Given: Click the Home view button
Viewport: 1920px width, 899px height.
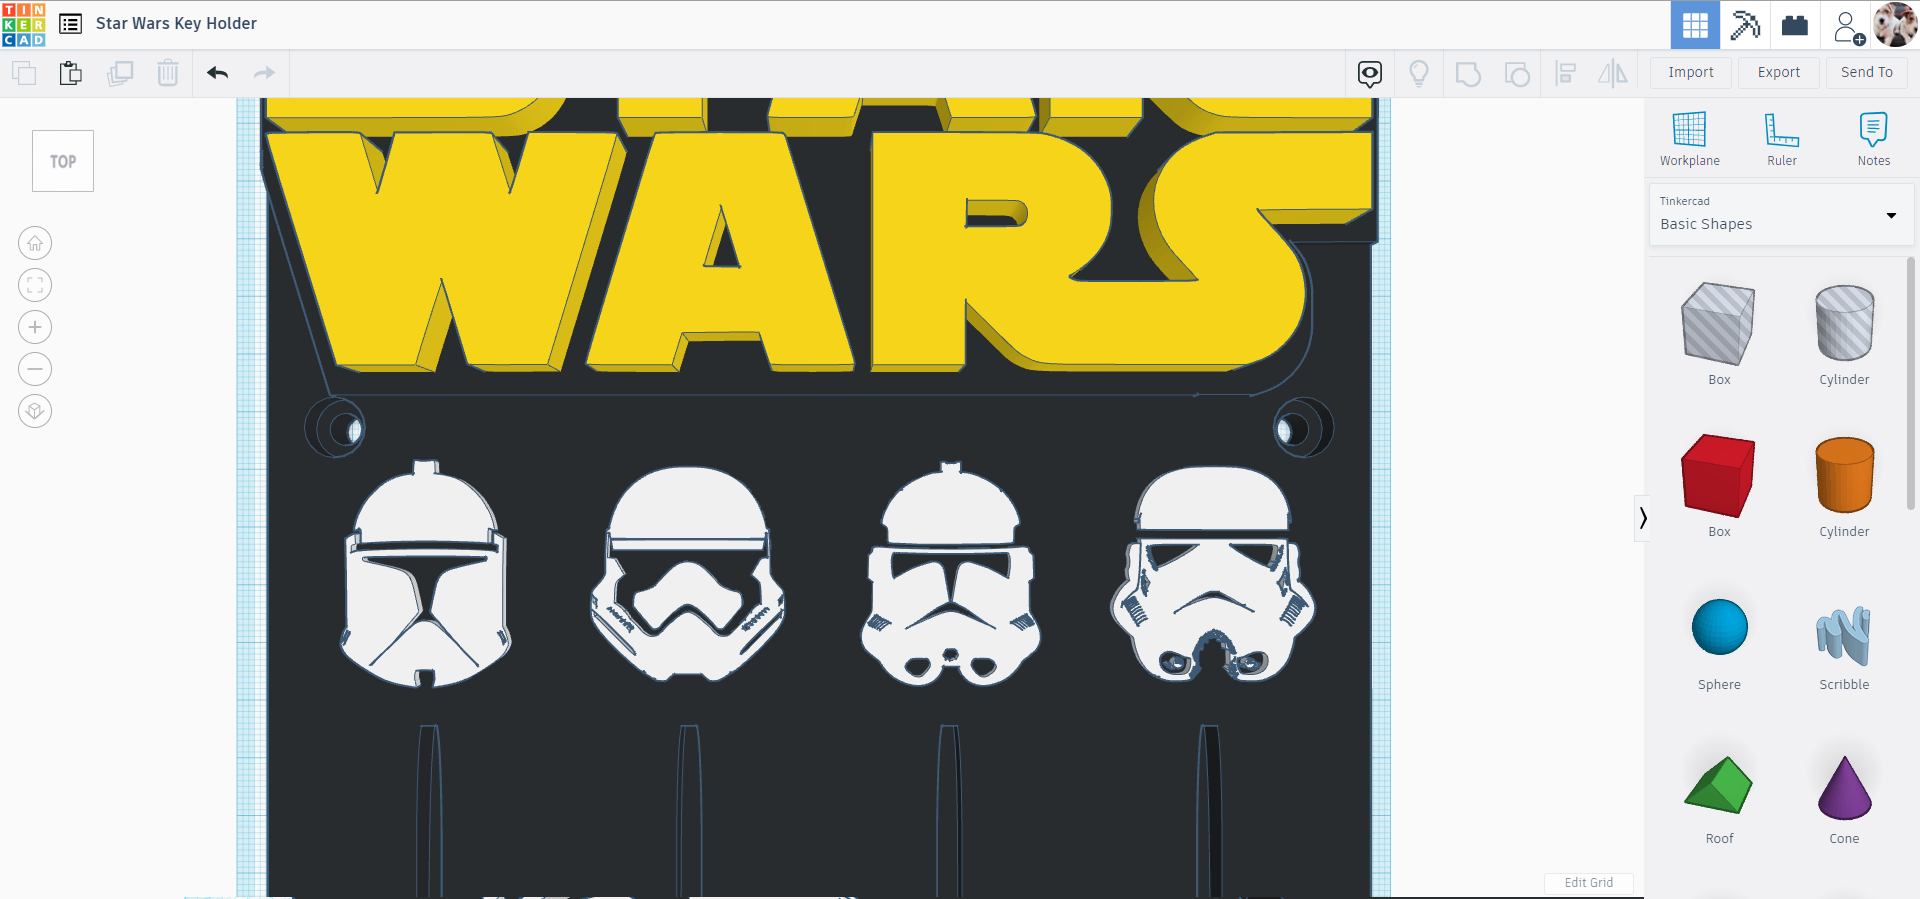Looking at the screenshot, I should click(35, 243).
